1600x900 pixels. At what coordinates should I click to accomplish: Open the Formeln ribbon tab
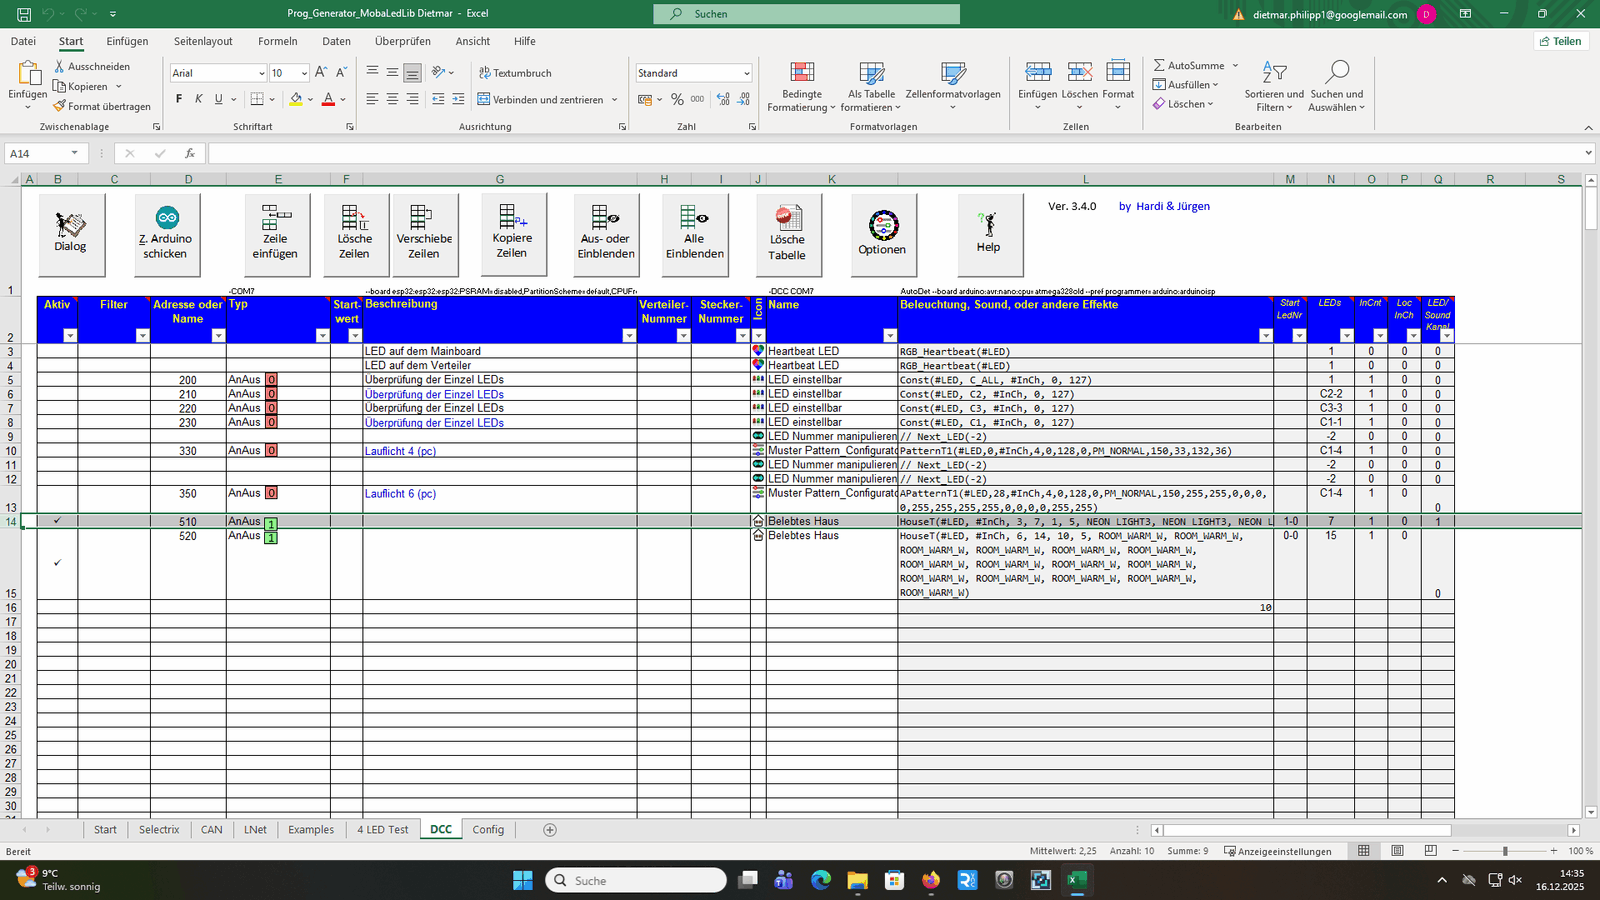click(277, 41)
